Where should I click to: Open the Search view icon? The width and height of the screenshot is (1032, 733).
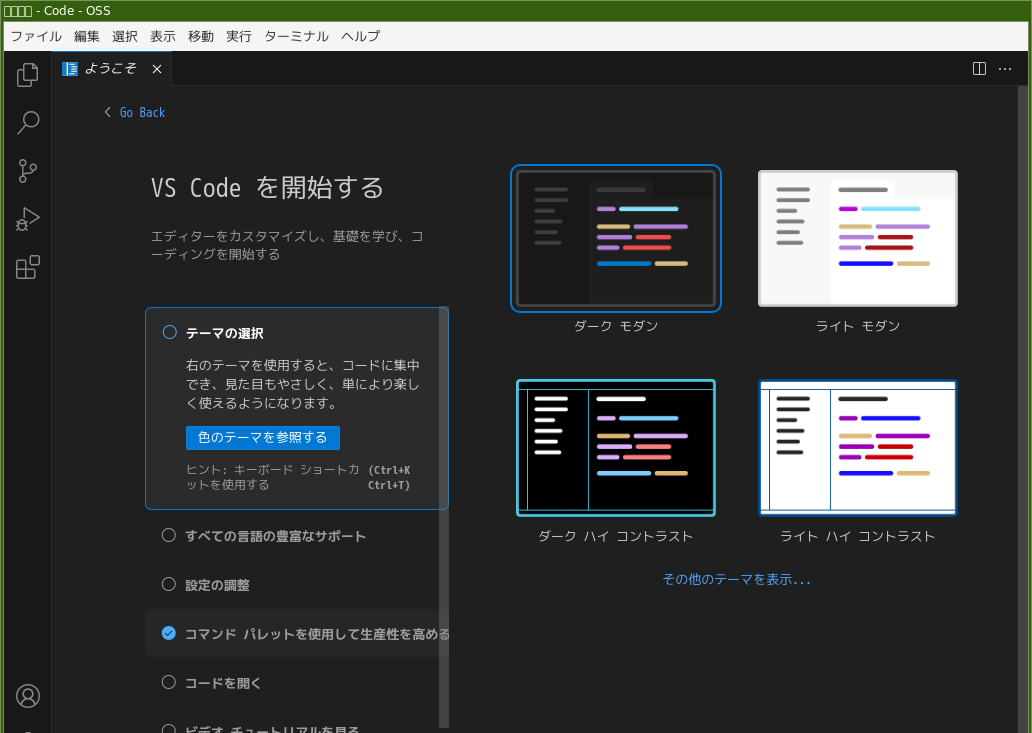click(x=28, y=123)
